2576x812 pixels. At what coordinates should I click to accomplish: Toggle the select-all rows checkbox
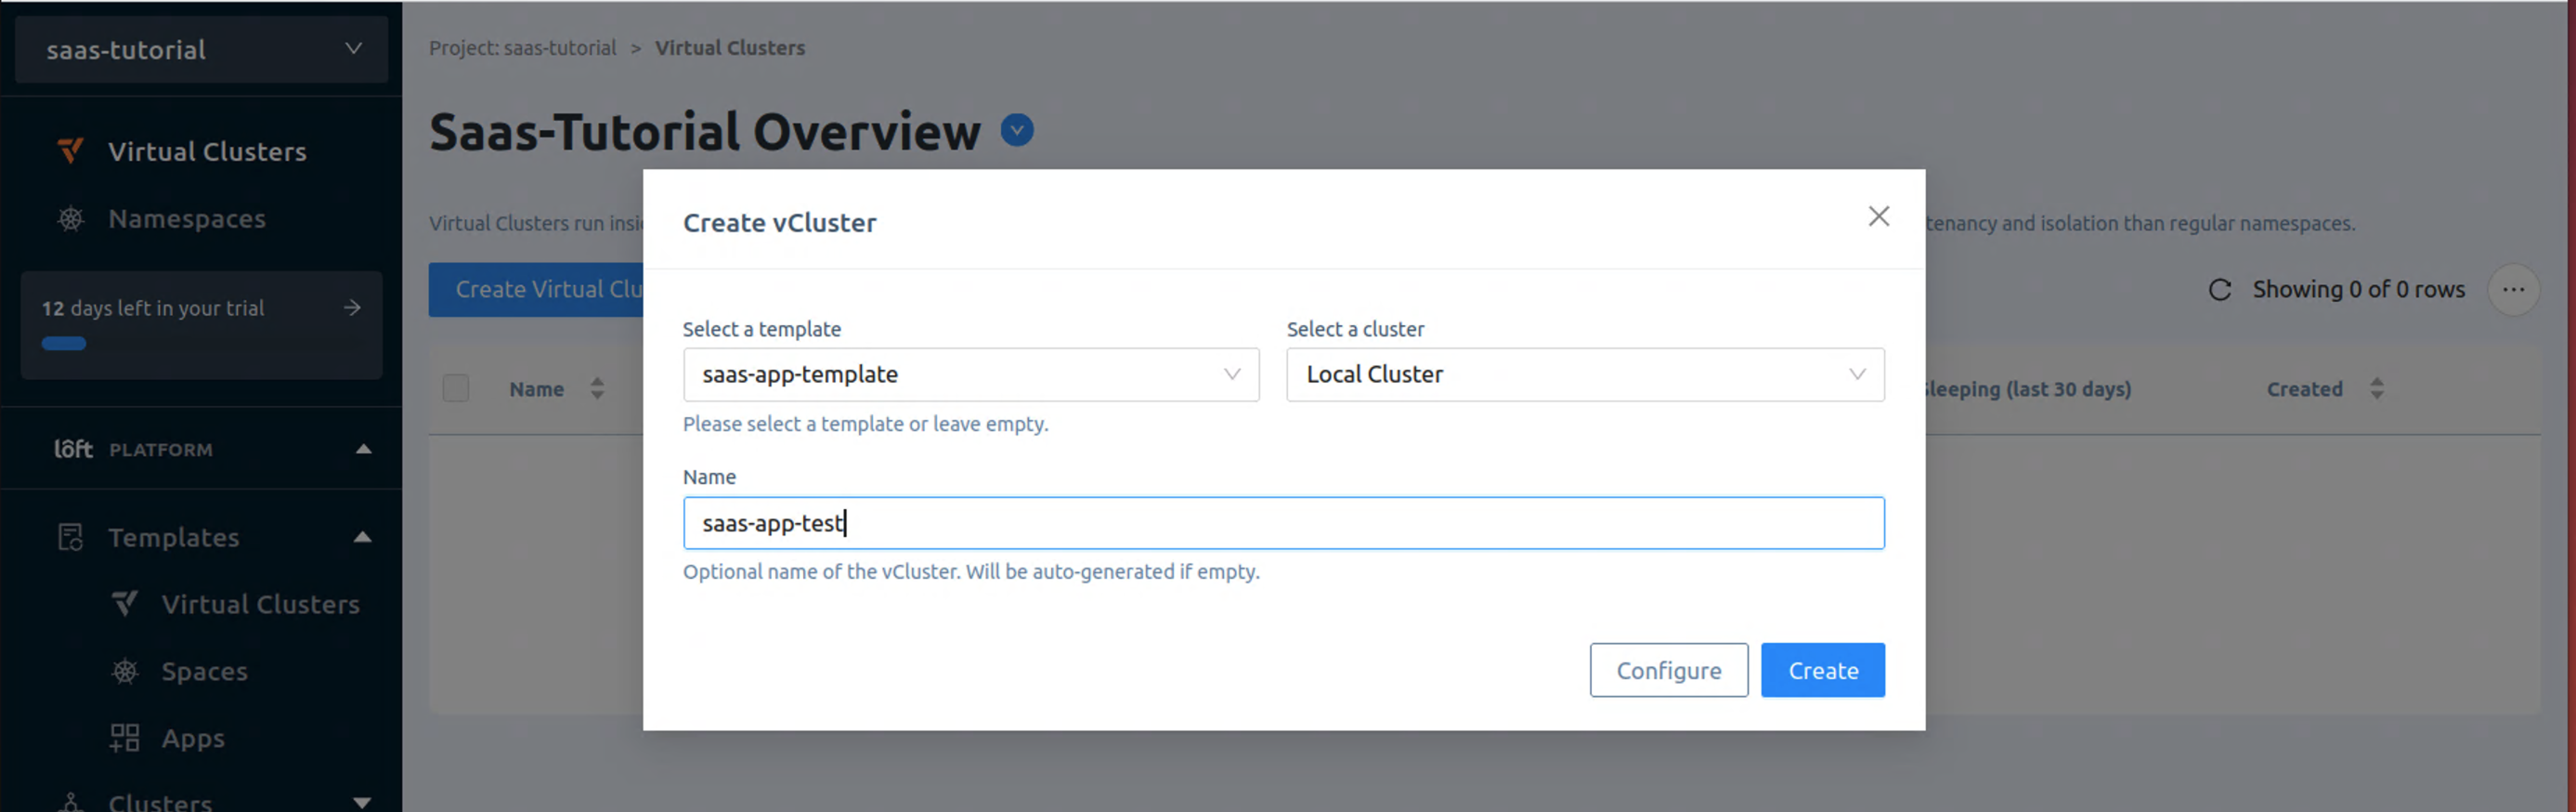click(x=456, y=388)
